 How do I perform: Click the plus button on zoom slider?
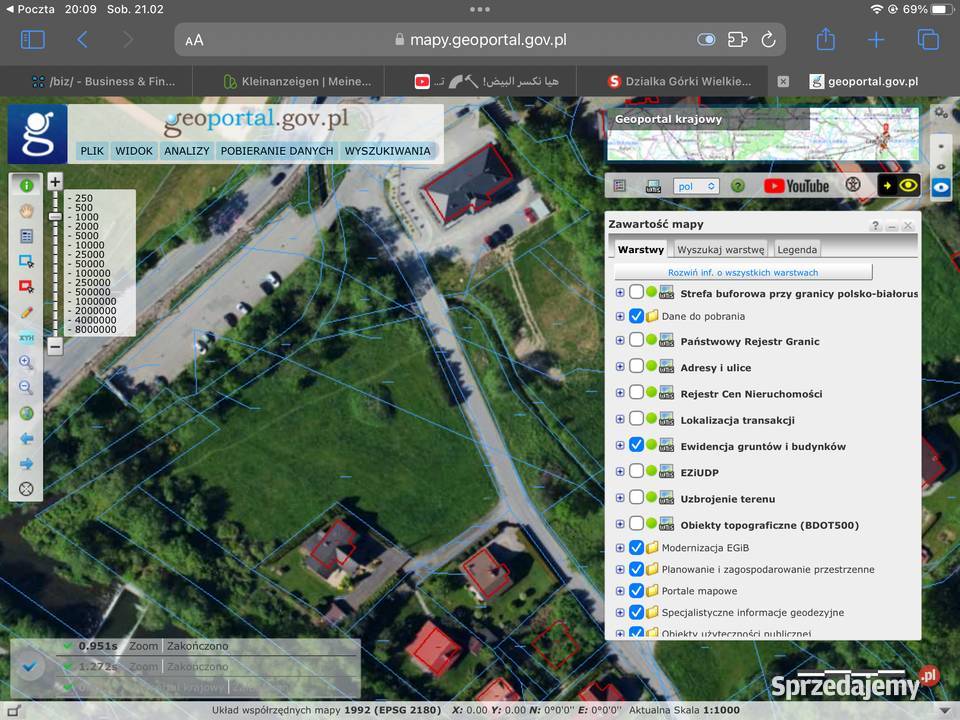point(55,182)
